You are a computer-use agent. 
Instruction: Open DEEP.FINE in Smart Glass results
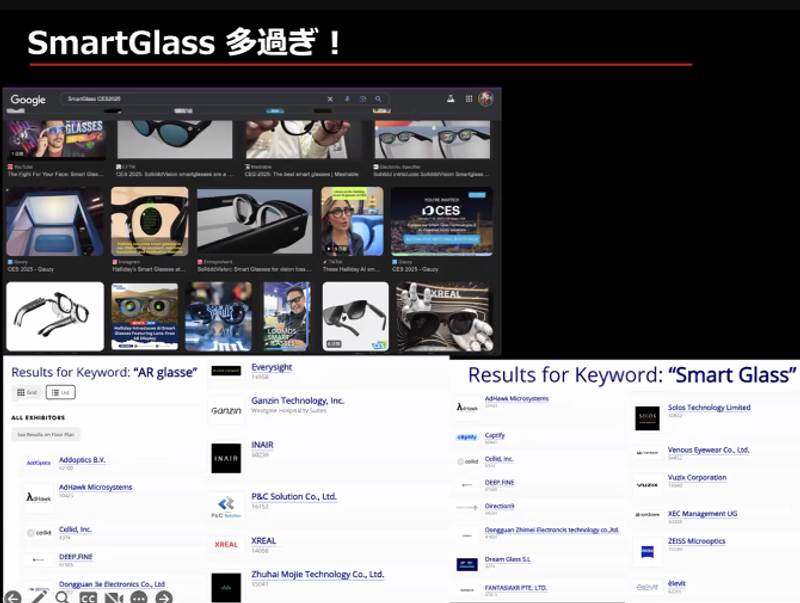click(x=499, y=482)
